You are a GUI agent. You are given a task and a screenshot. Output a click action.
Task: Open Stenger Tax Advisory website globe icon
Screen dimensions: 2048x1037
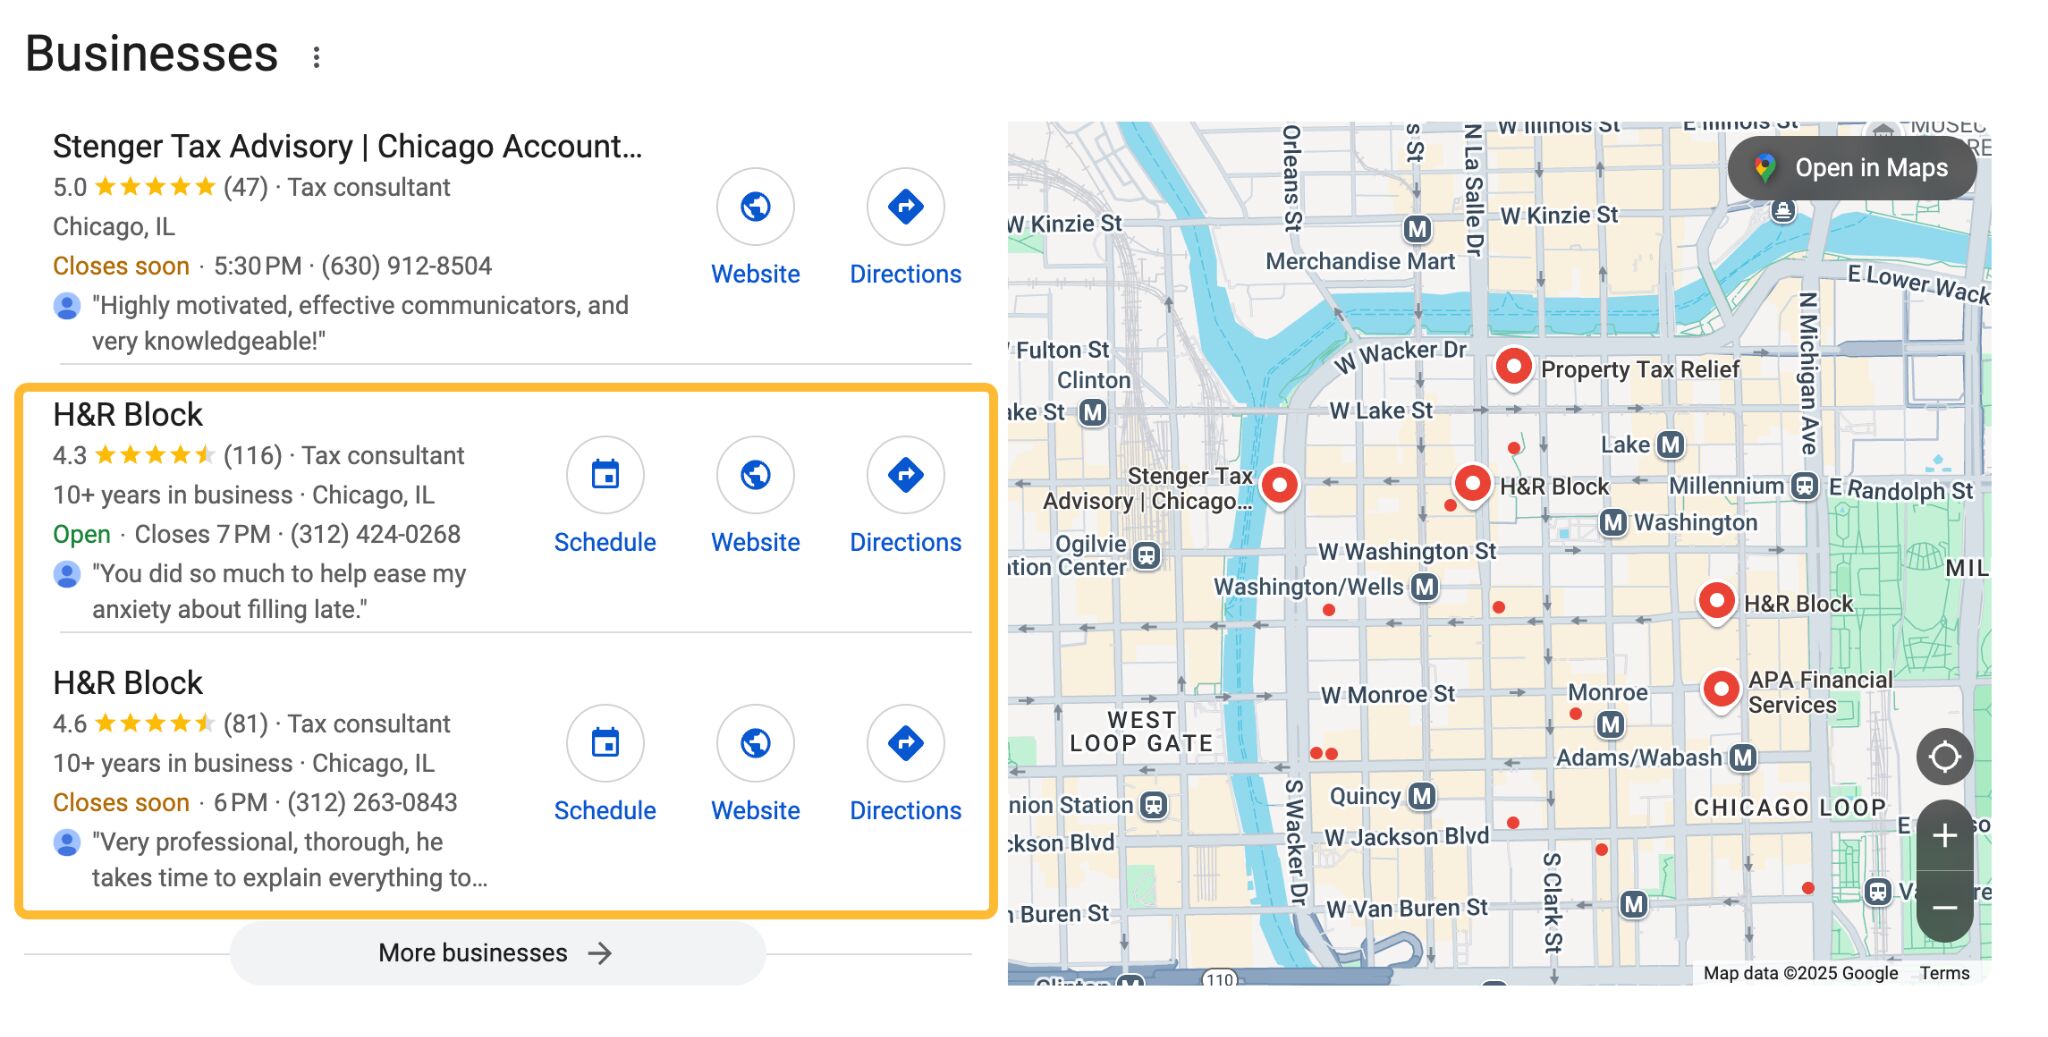tap(755, 207)
